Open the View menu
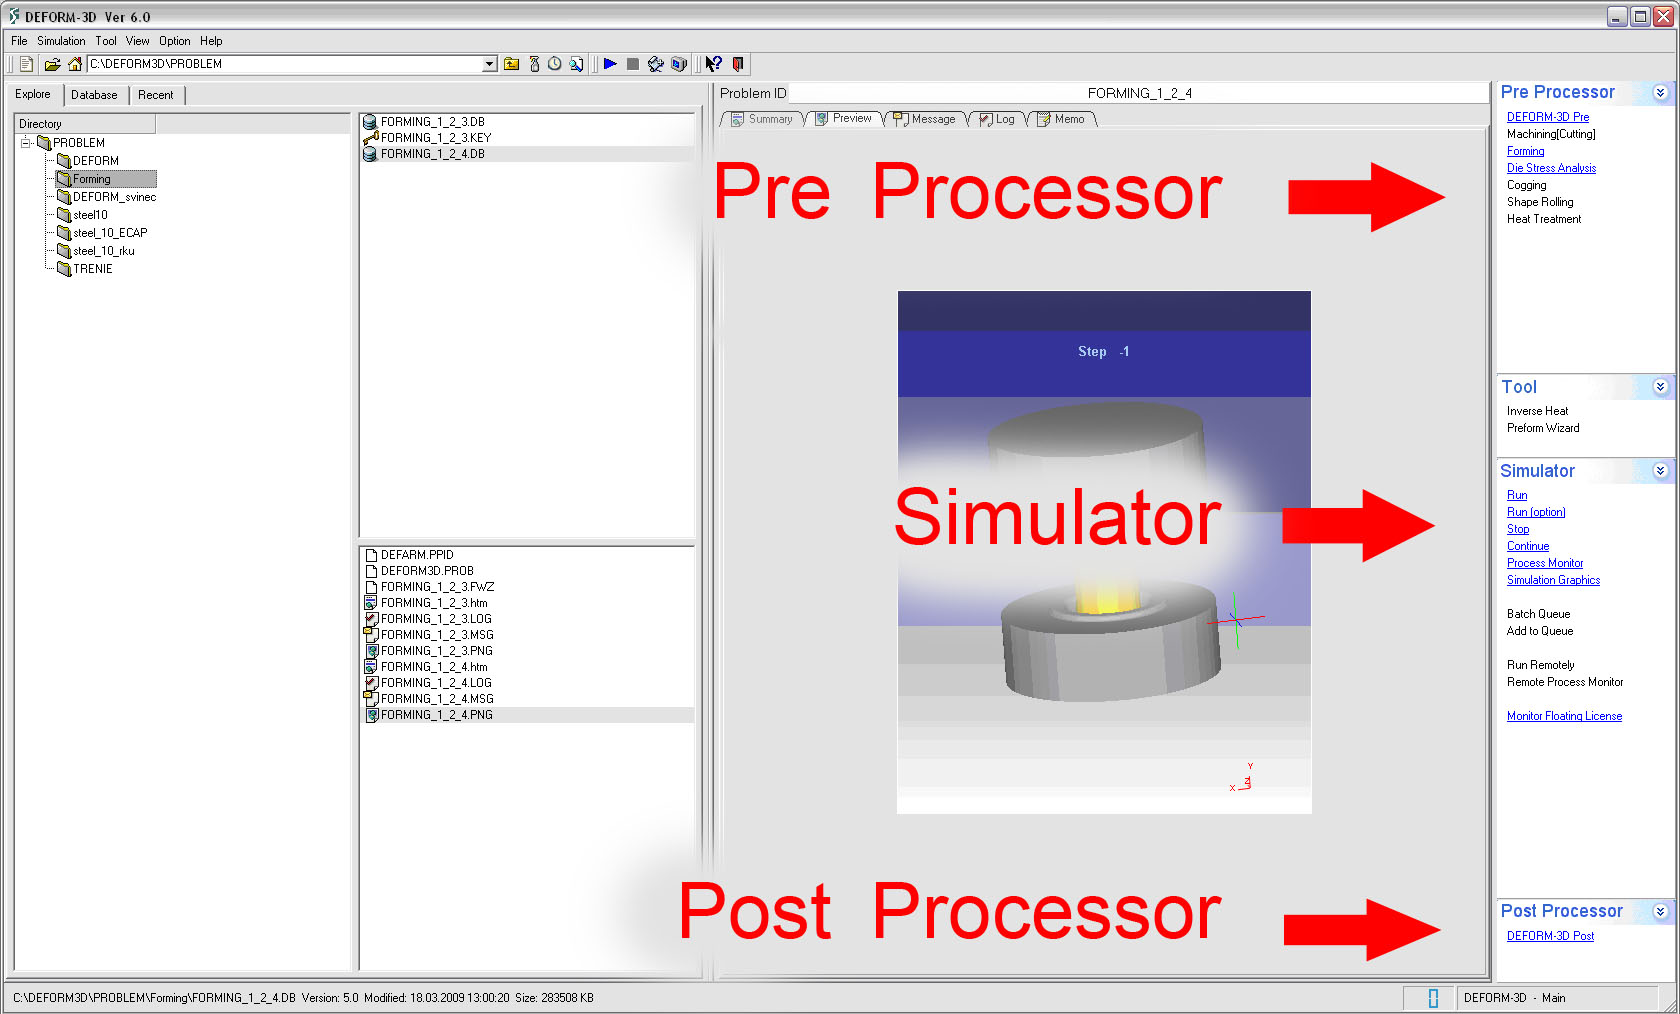Screen dimensions: 1680x1014 click(x=138, y=41)
